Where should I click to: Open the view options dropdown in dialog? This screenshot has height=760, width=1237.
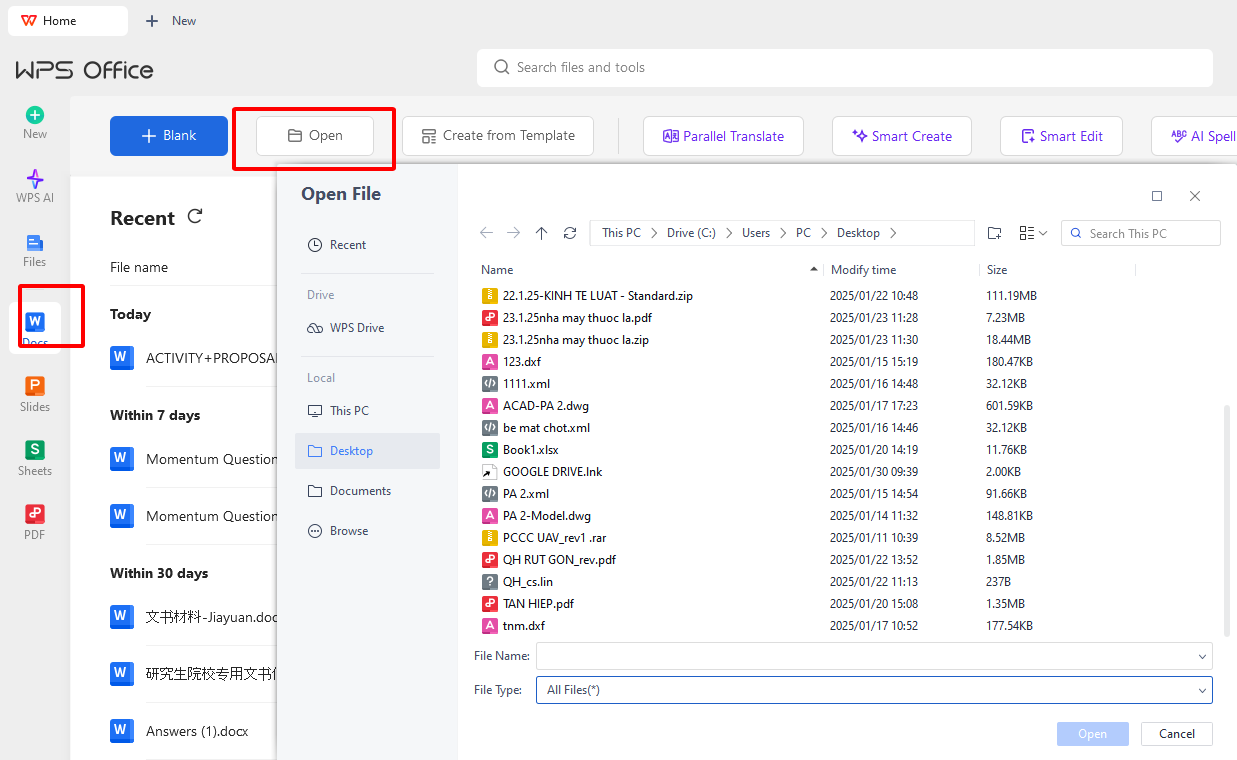1032,232
